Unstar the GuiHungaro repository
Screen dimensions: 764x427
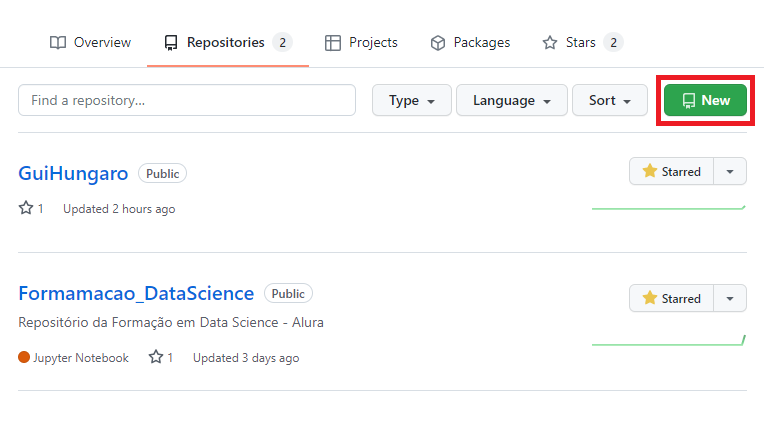coord(671,171)
